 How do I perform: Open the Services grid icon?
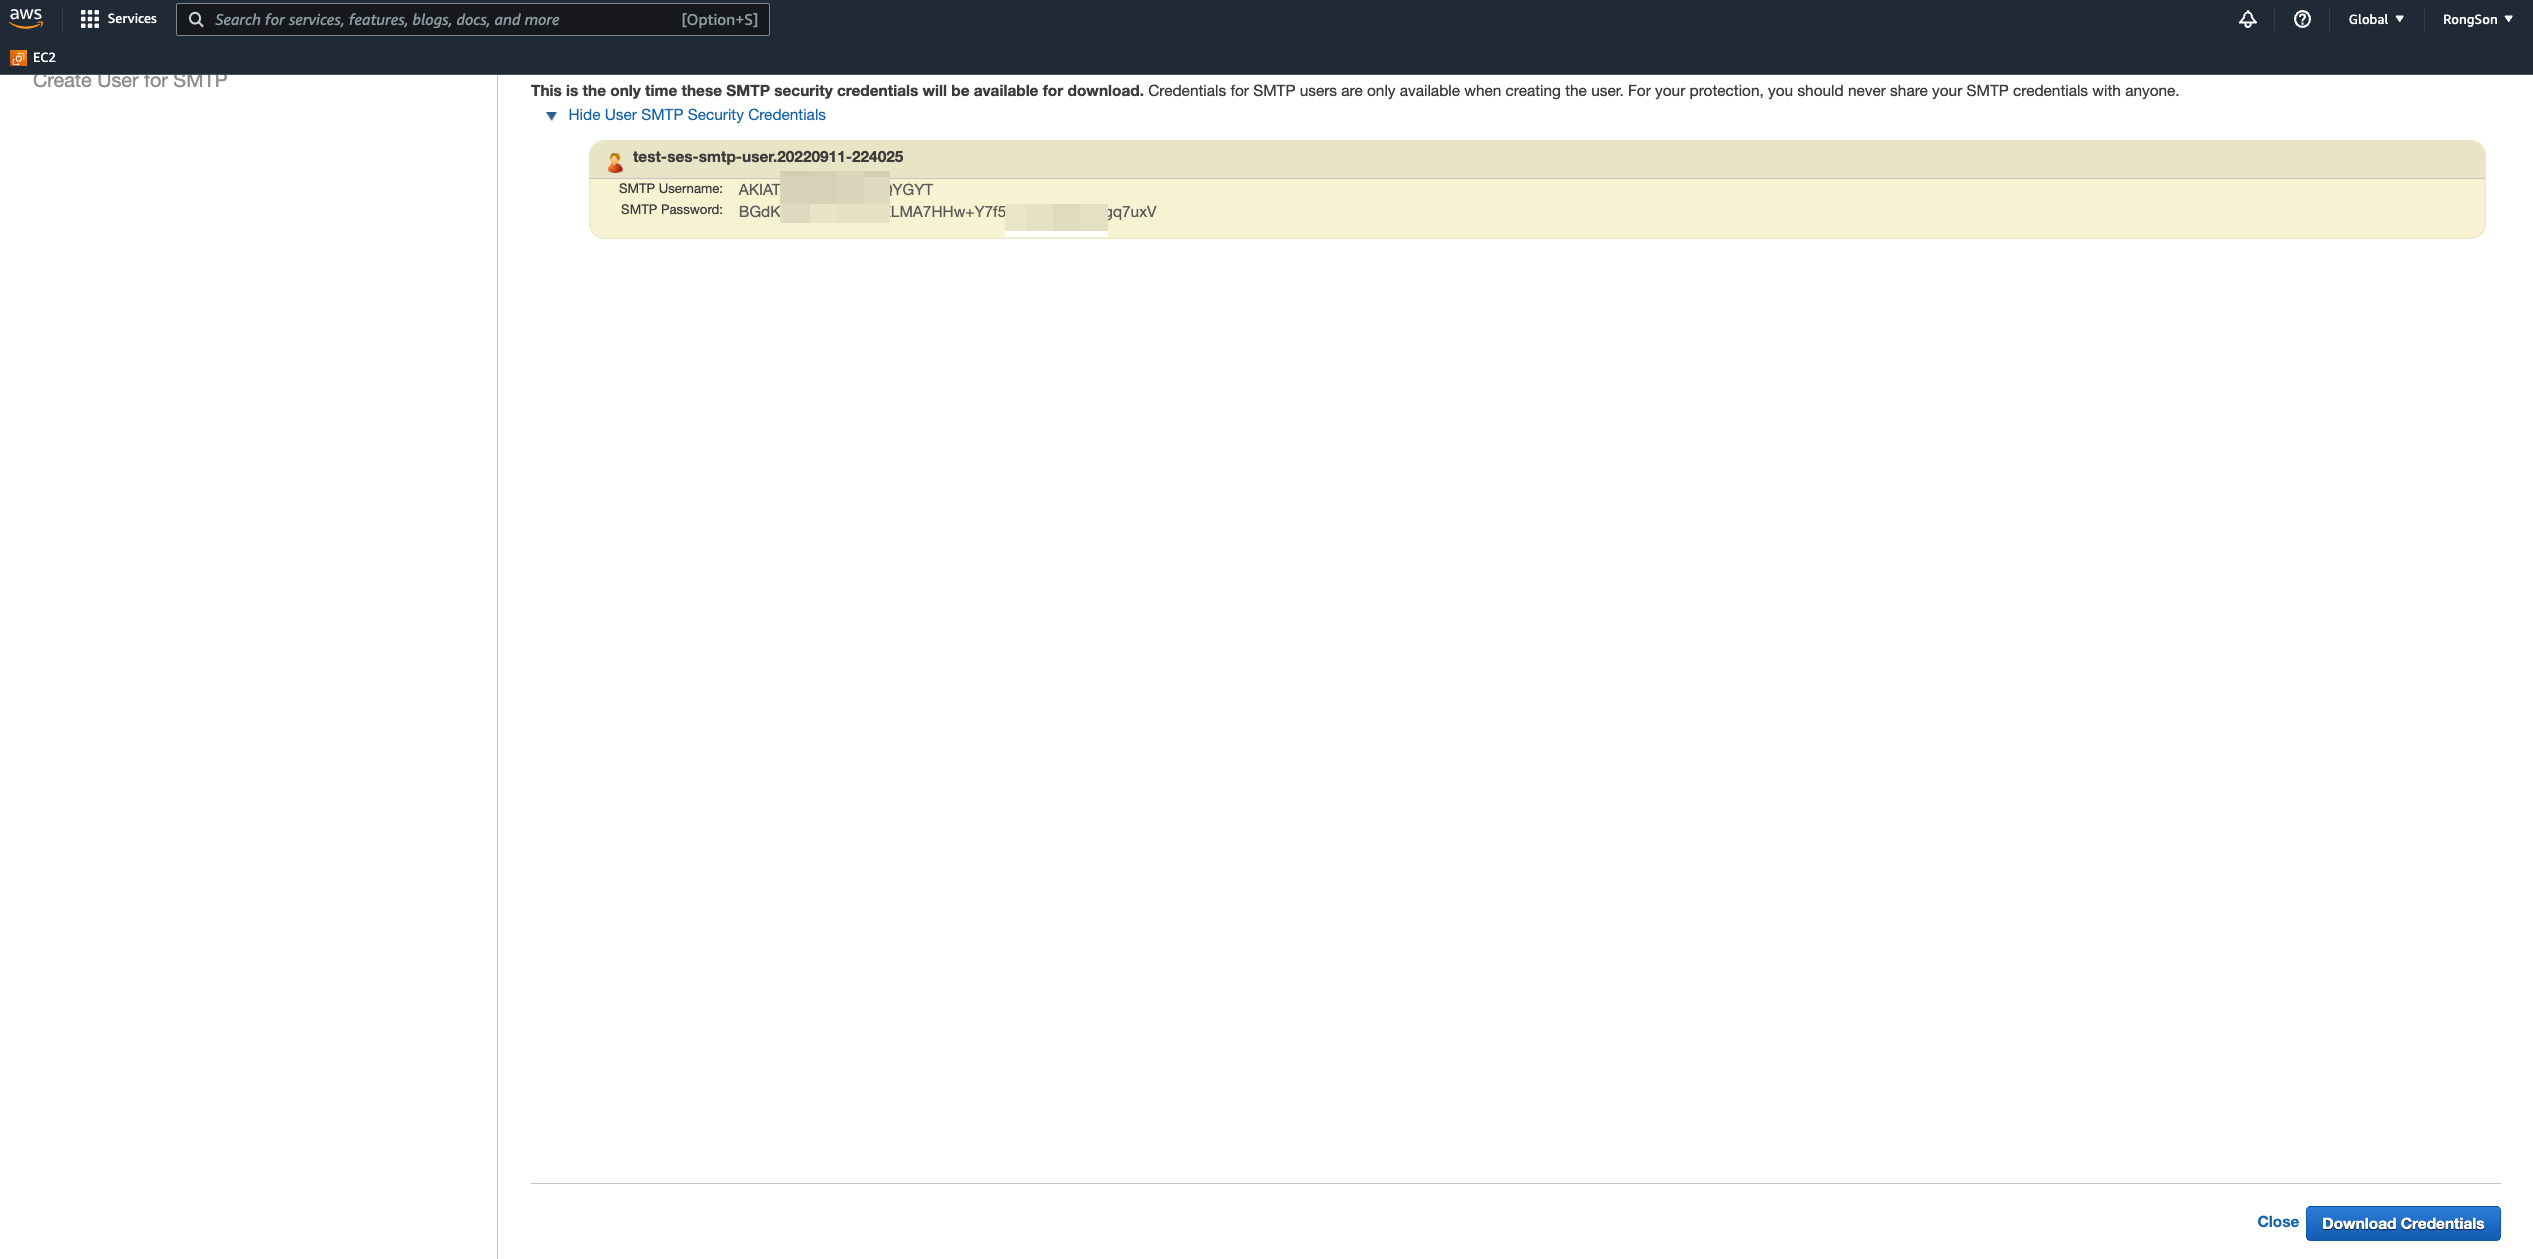[x=90, y=19]
